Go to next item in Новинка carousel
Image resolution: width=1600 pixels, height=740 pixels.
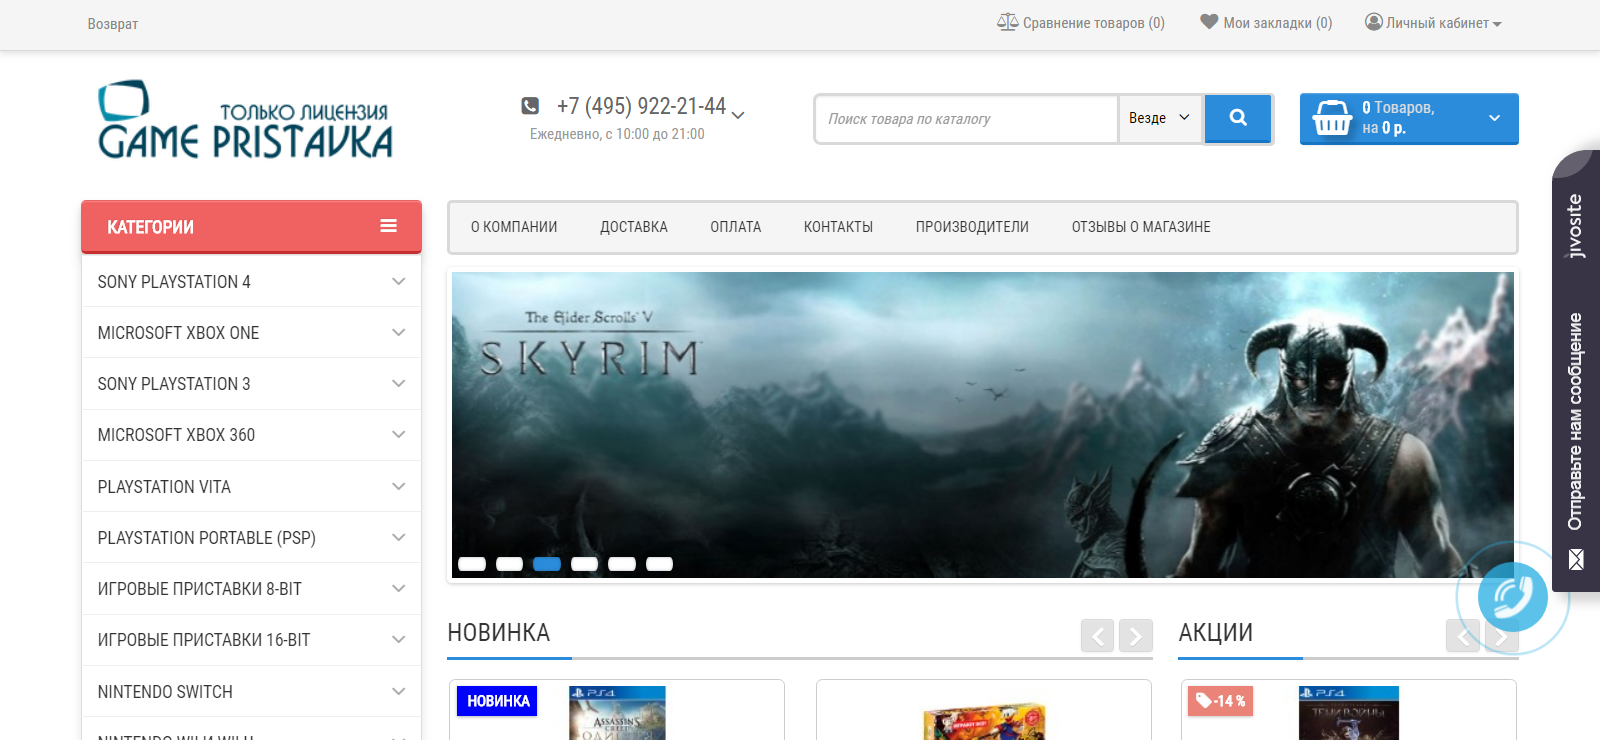coord(1136,635)
